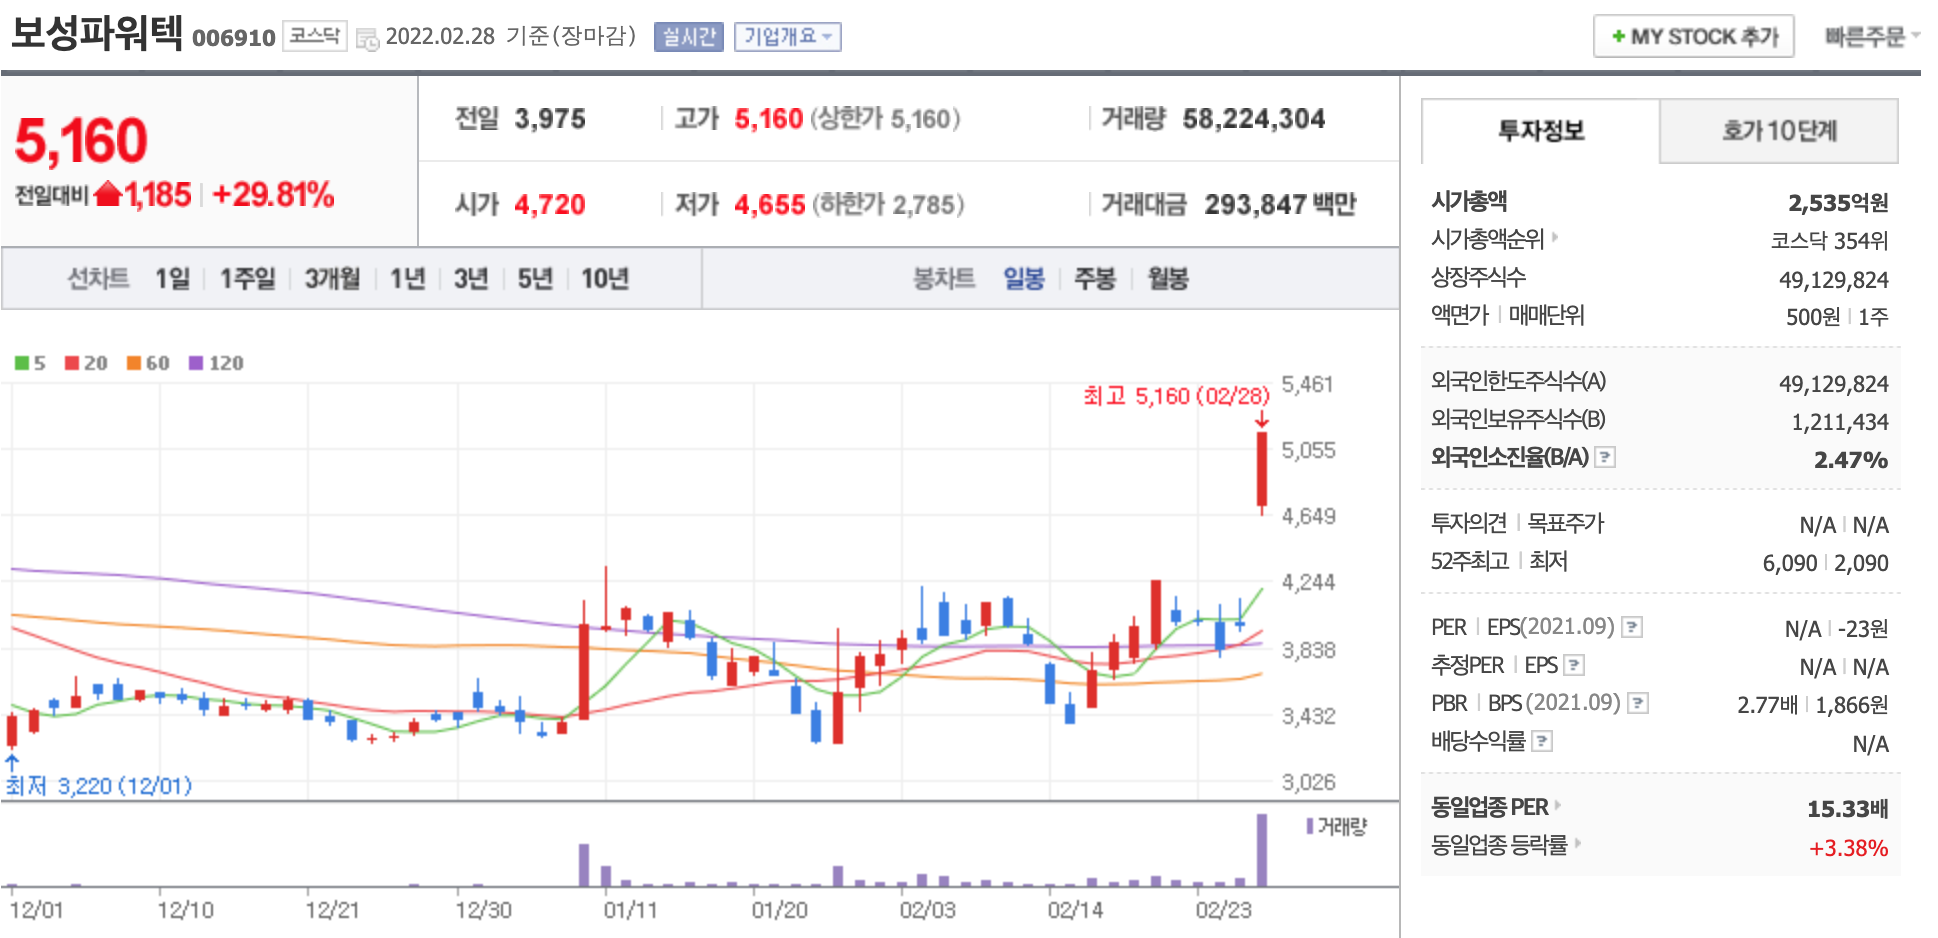Open help icon beside 추정PER EPS
Screen dimensions: 1938x938
click(x=1574, y=665)
